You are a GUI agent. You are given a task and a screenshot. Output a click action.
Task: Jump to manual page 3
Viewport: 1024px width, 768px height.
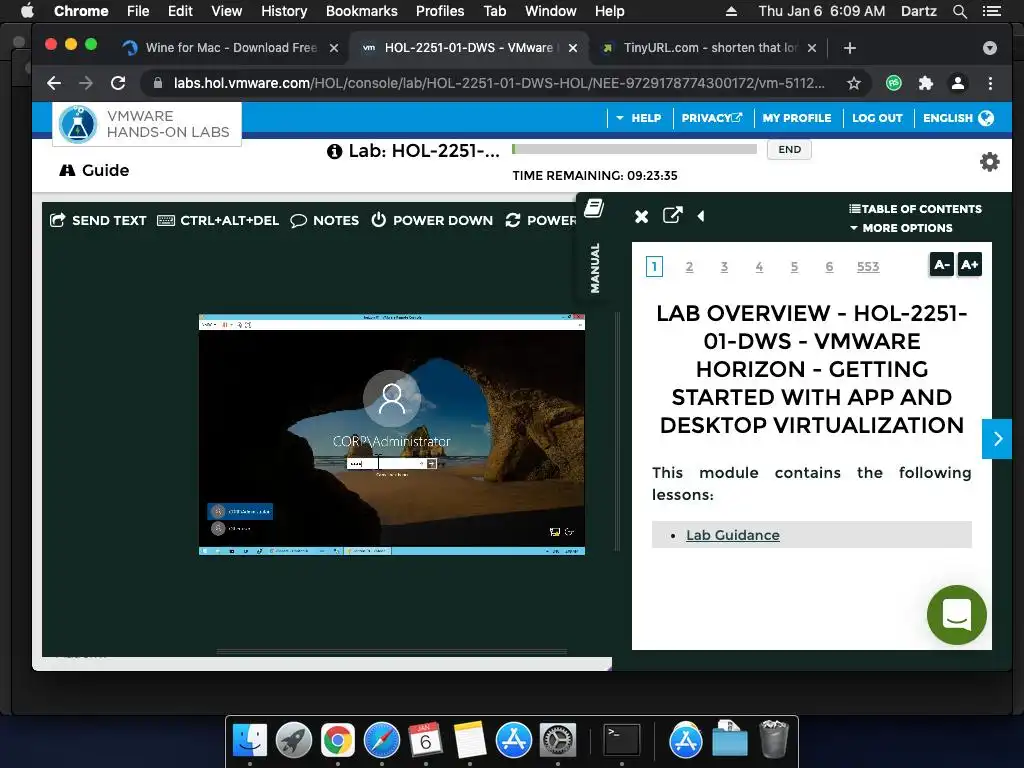tap(724, 266)
